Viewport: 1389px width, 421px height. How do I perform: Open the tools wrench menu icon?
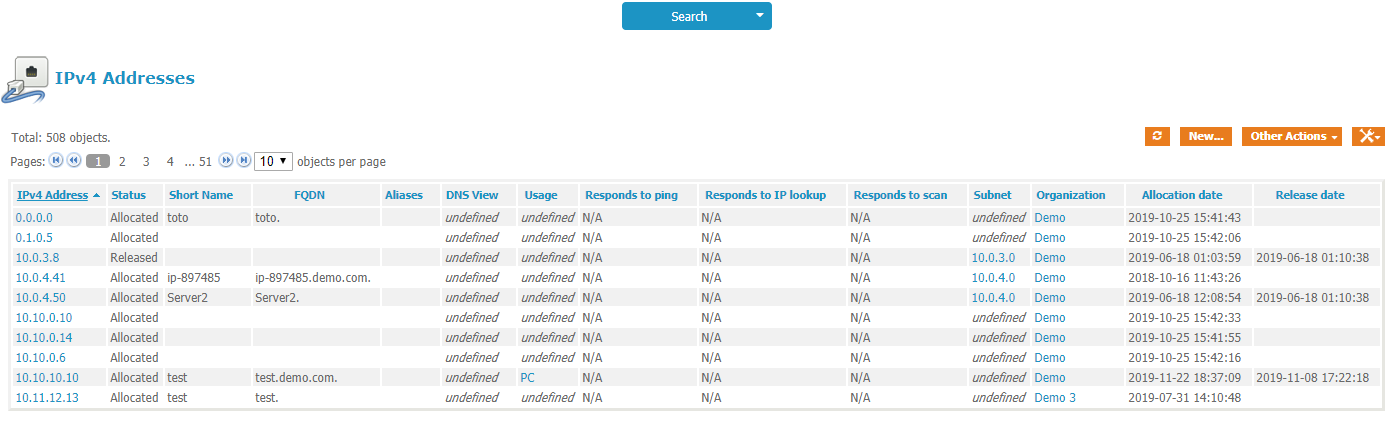point(1368,136)
